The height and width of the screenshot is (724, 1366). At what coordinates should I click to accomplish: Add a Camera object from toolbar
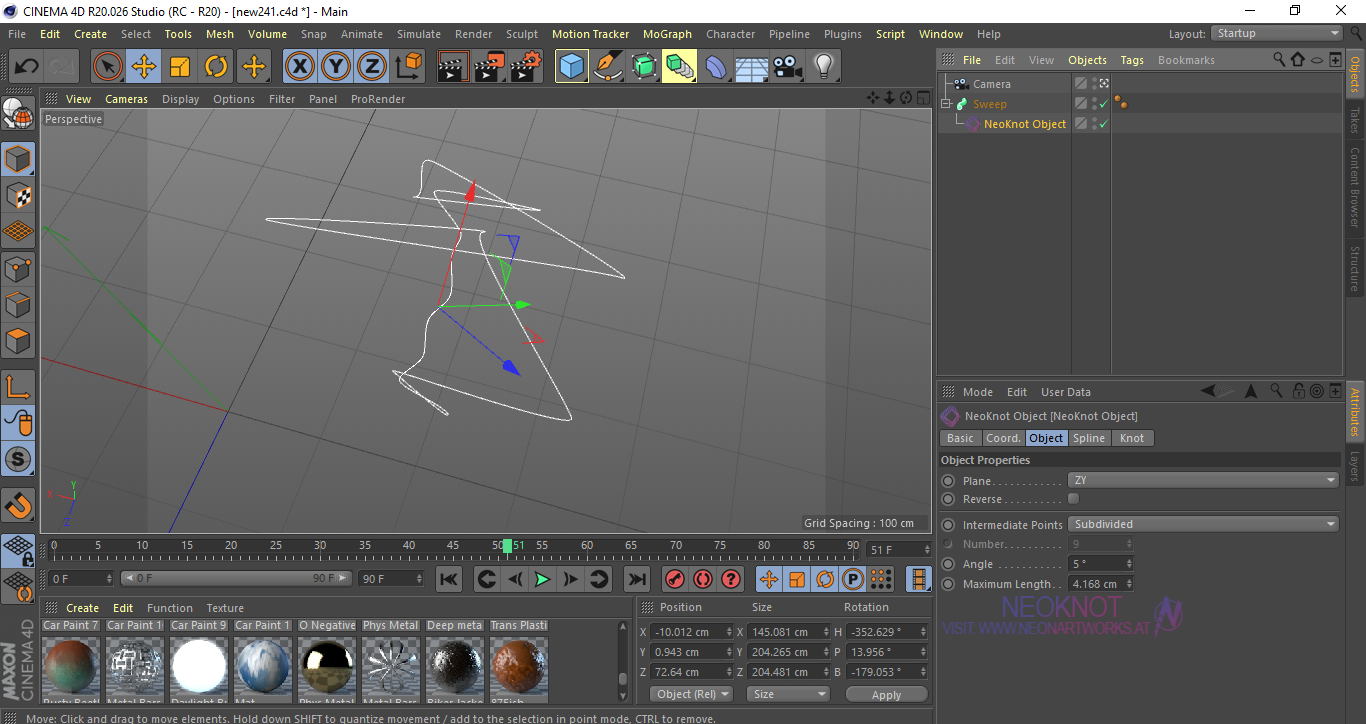coord(787,67)
